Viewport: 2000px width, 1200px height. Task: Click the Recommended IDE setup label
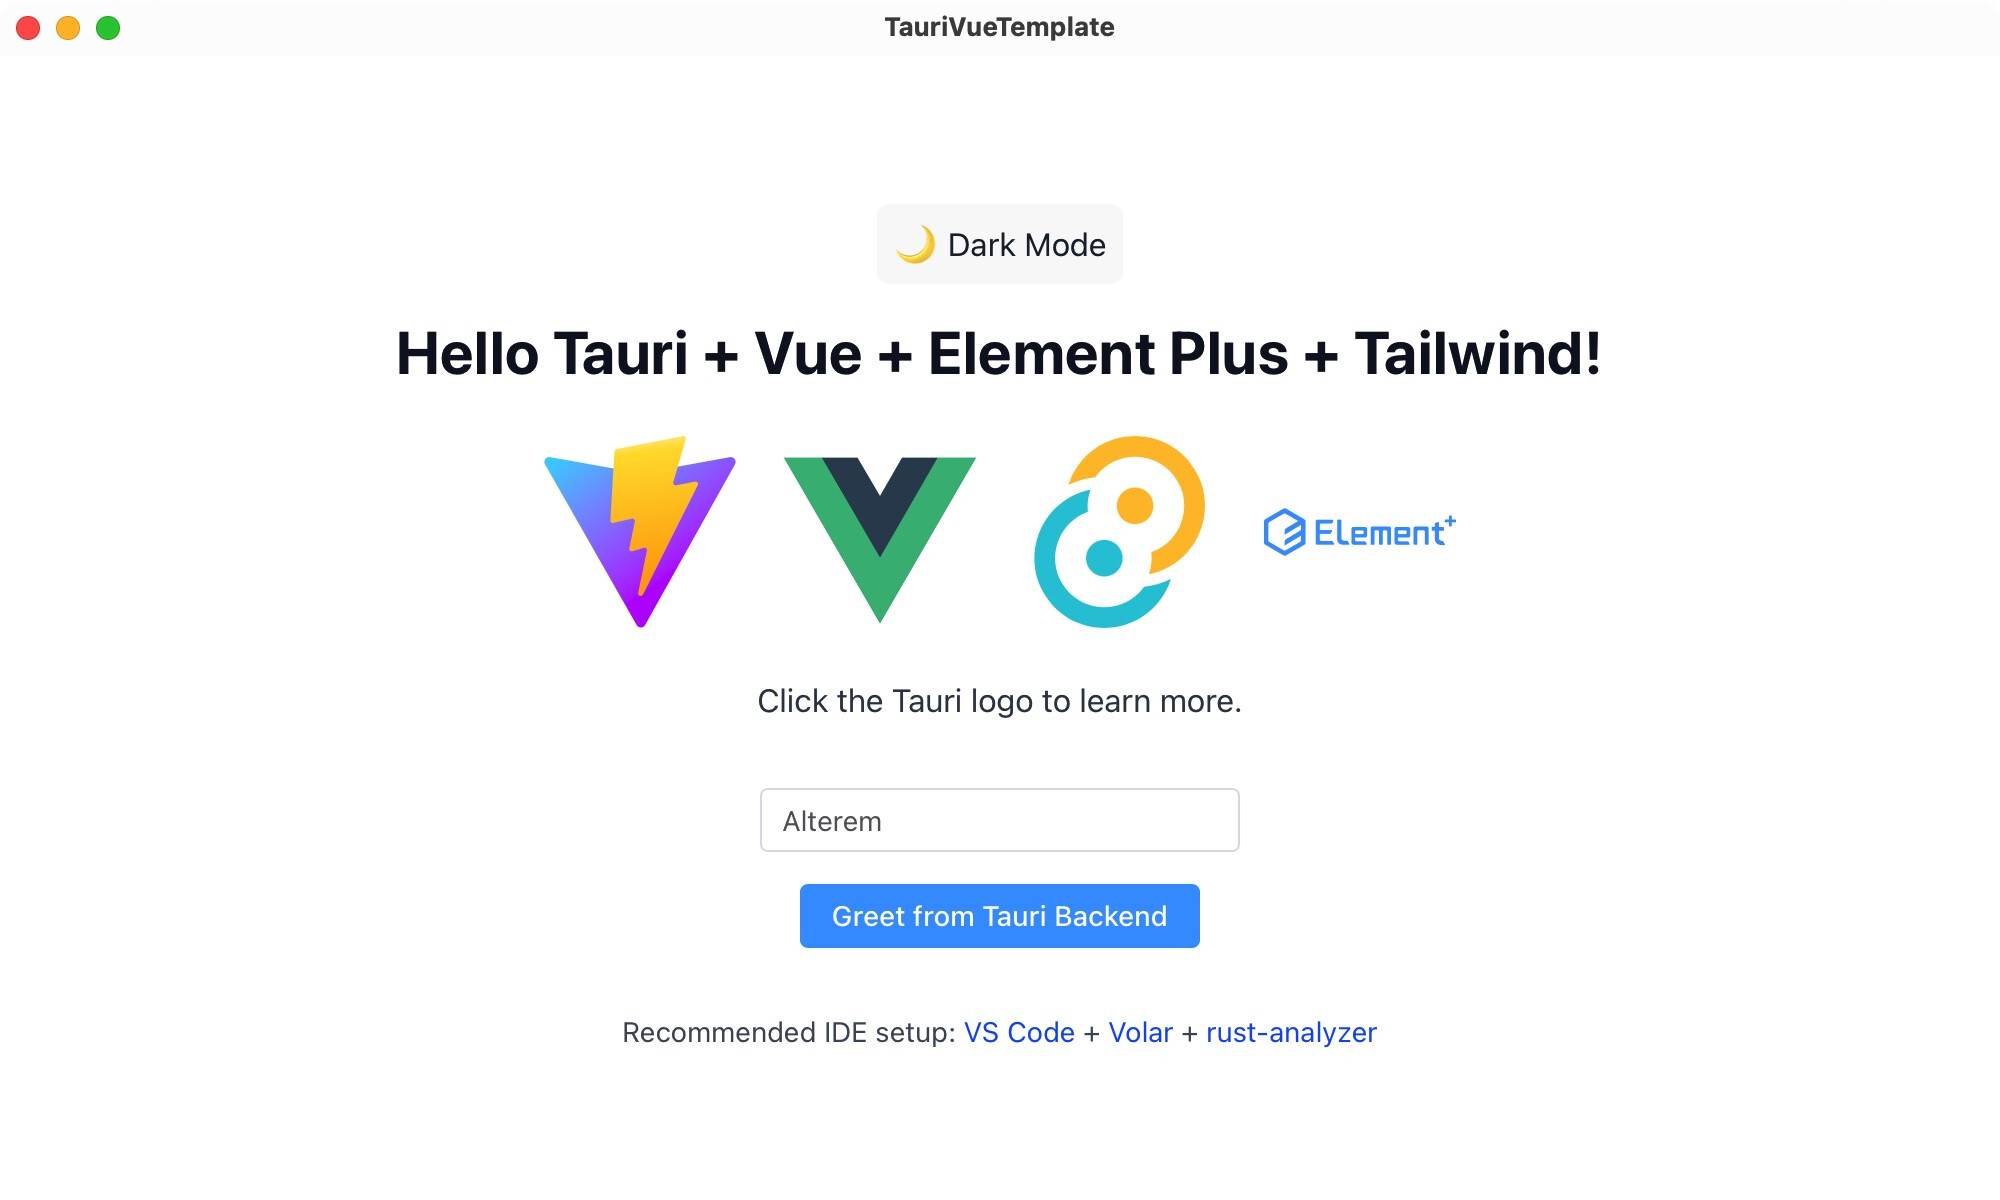pos(789,1032)
